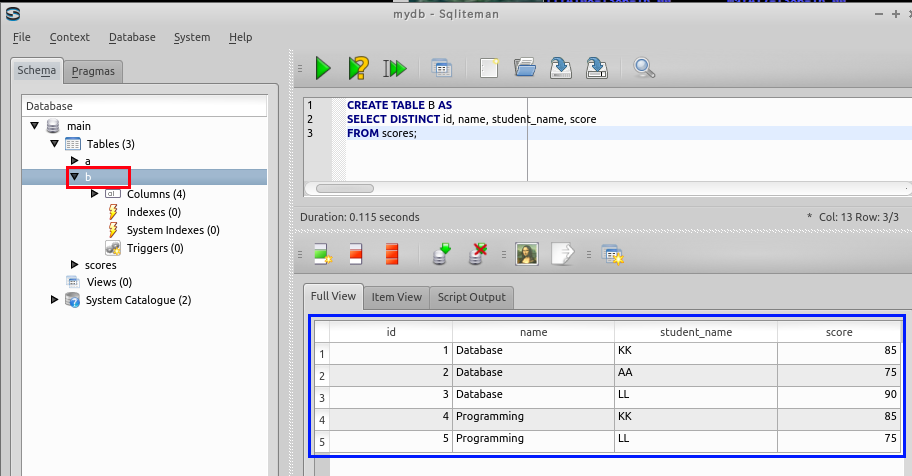Switch to the Item View tab
The height and width of the screenshot is (476, 912).
point(397,297)
